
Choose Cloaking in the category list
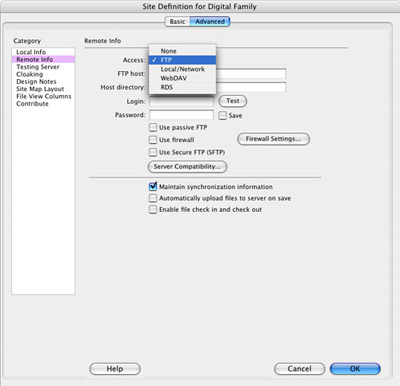tap(43, 74)
